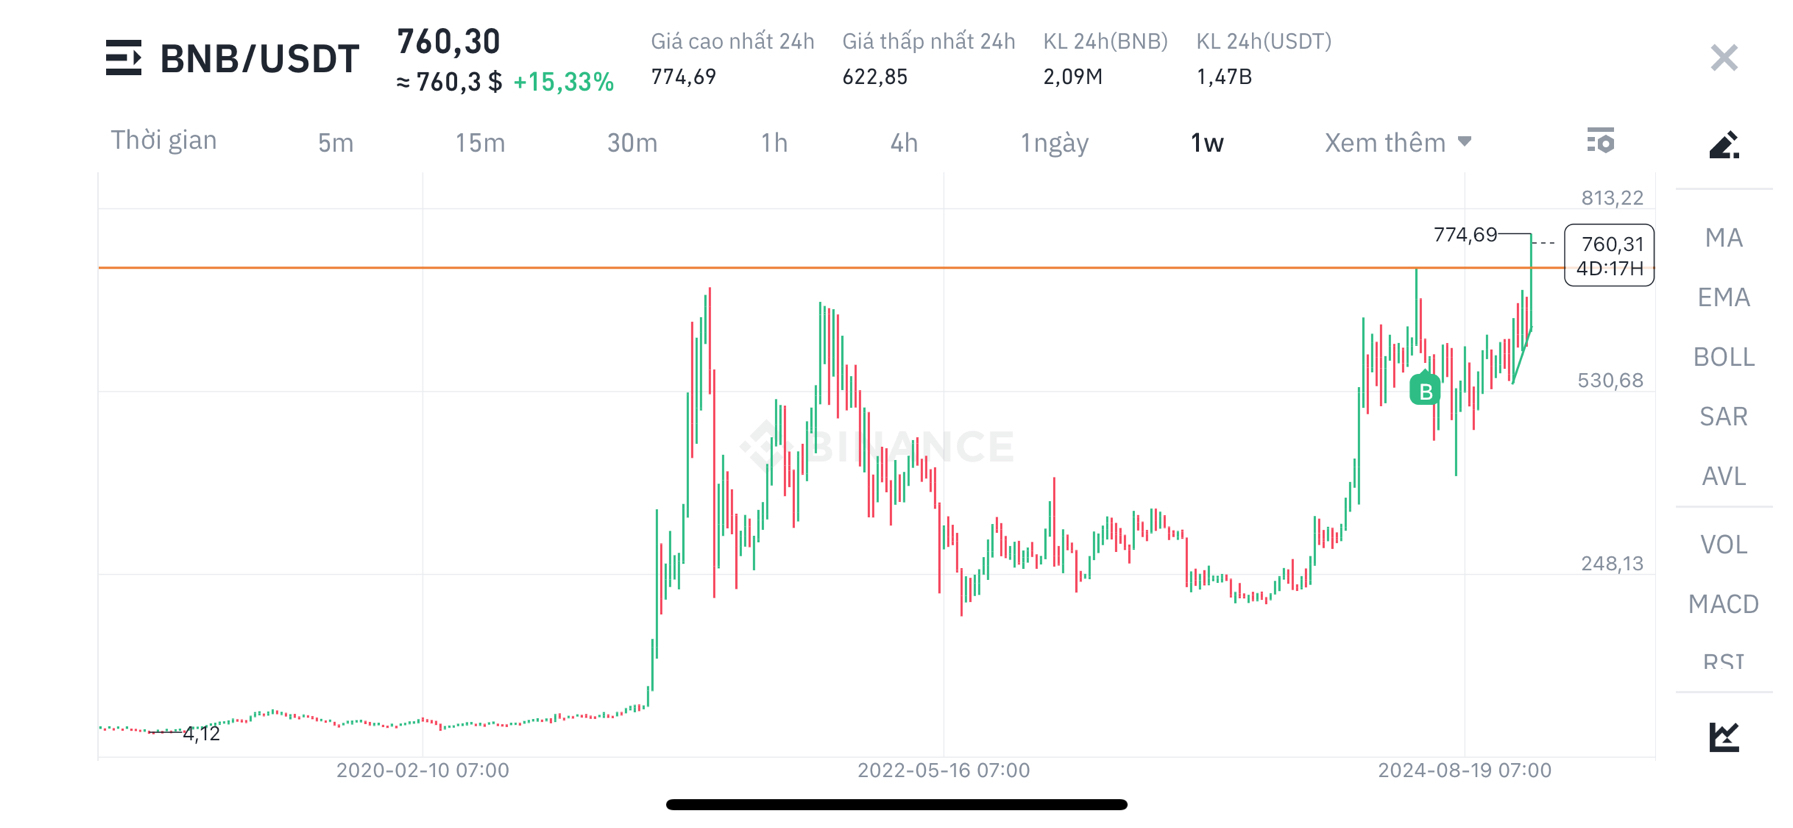
Task: Open the BOLL indicator
Action: [x=1722, y=356]
